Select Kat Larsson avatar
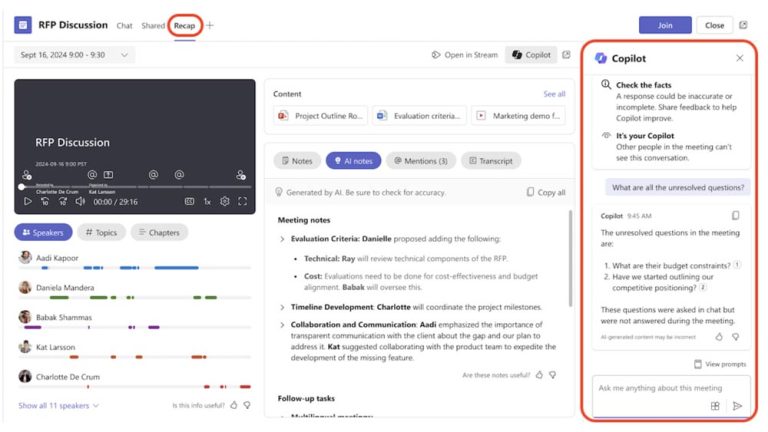768x432 pixels. pos(25,347)
